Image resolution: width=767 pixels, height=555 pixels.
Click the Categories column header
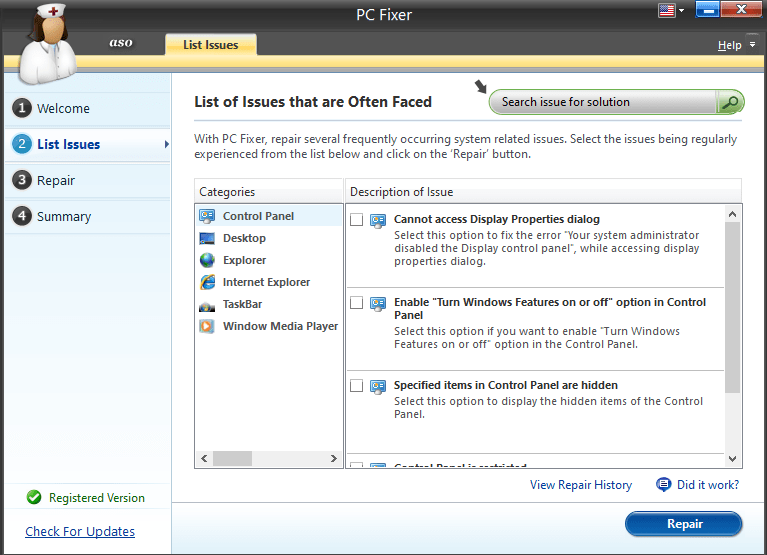(x=269, y=192)
